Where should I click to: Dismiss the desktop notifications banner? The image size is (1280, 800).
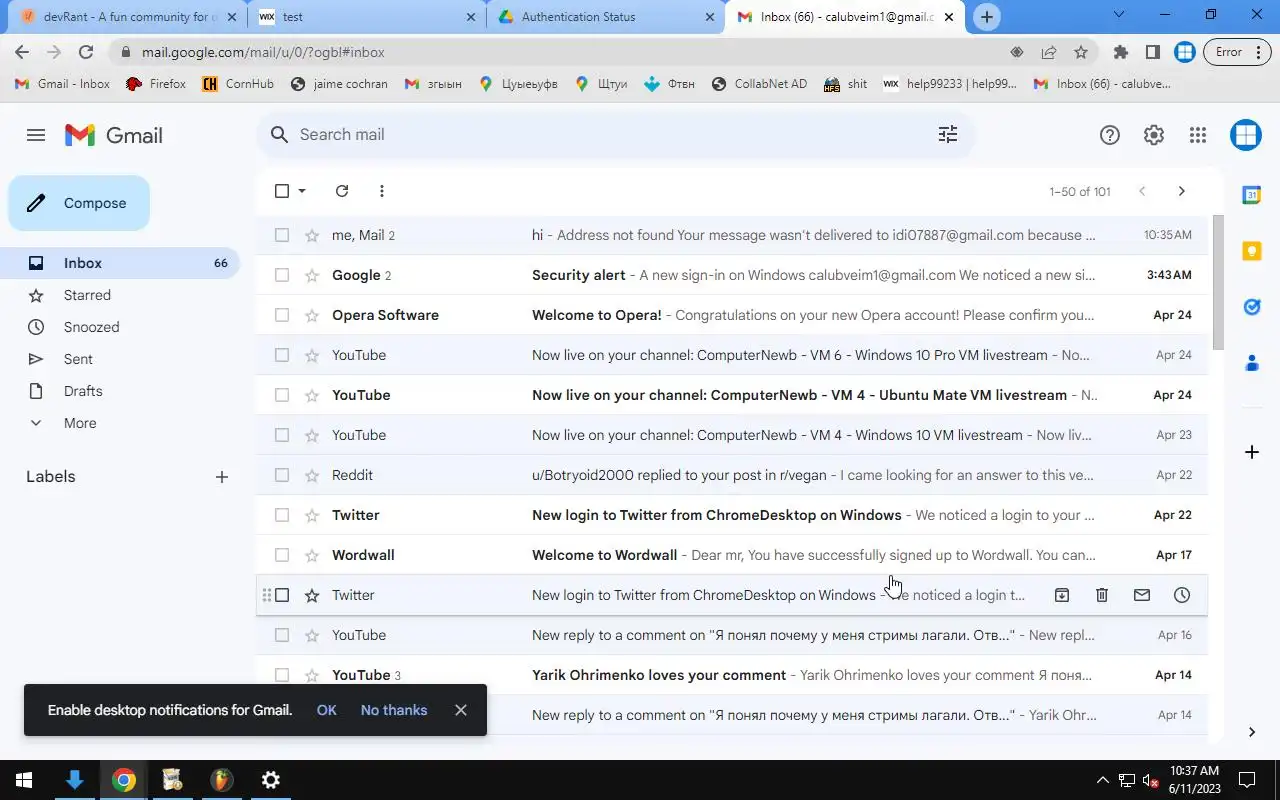pos(460,710)
